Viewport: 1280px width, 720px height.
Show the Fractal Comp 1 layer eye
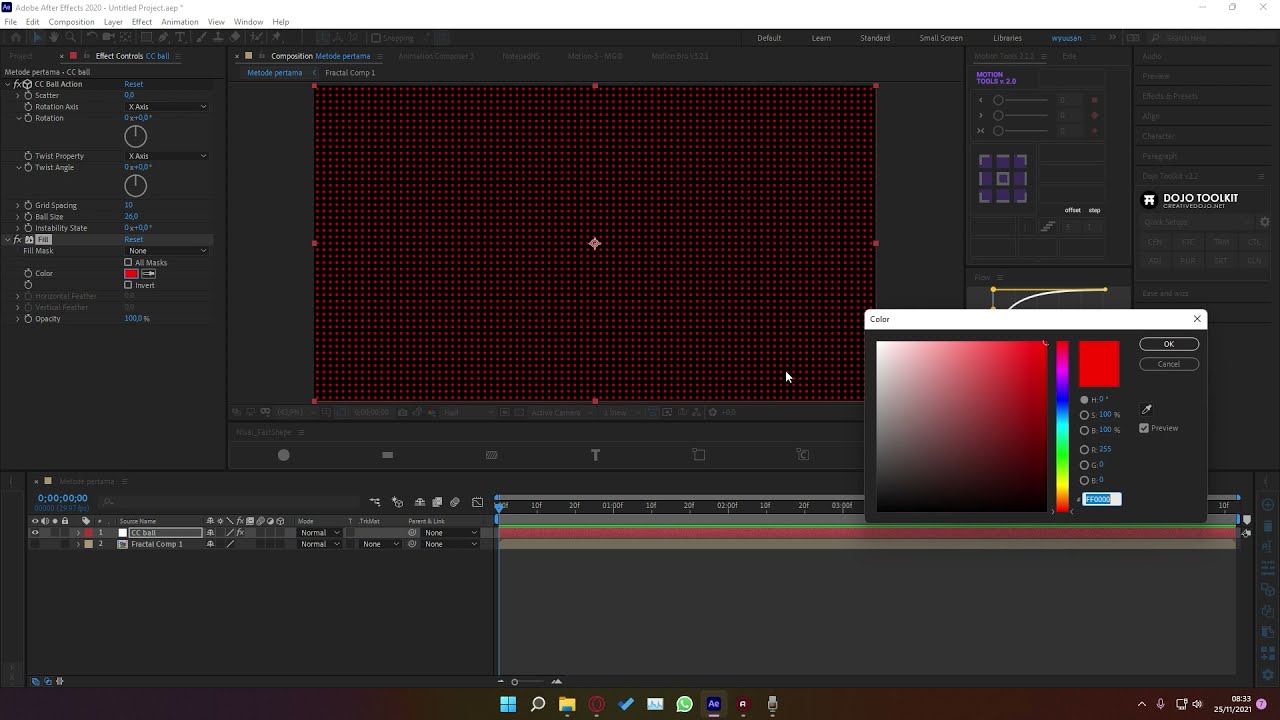35,544
